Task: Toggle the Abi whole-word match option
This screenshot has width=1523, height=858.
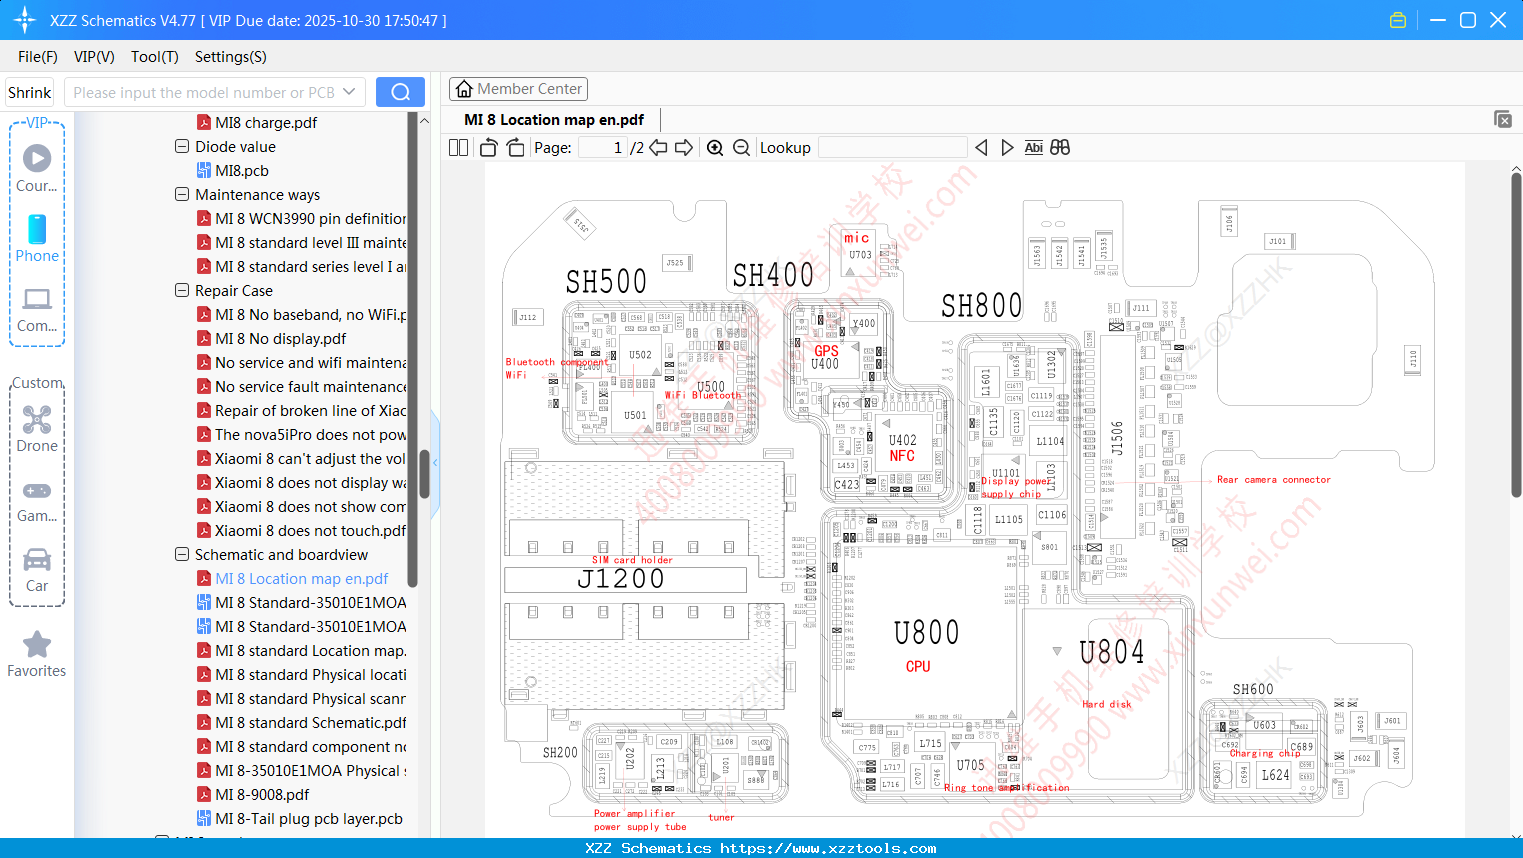Action: pyautogui.click(x=1033, y=147)
